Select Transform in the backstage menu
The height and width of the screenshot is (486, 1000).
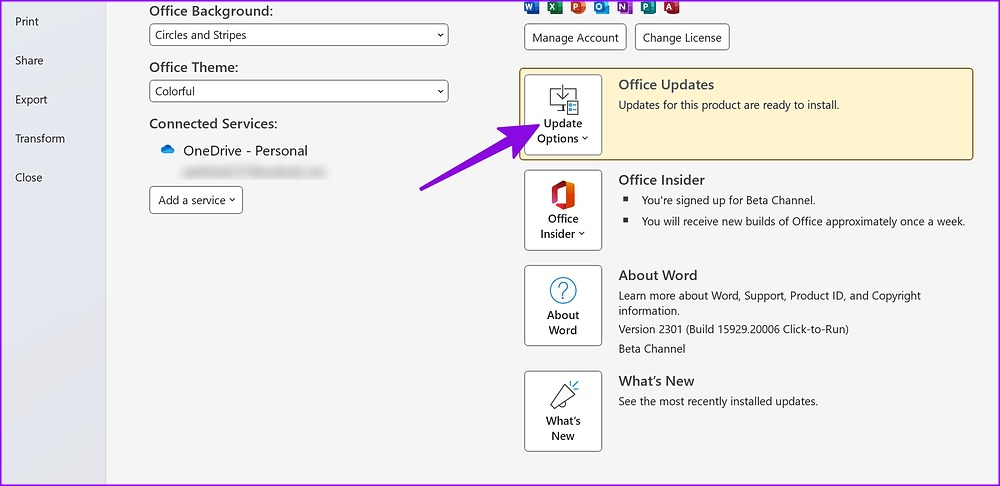click(x=40, y=138)
